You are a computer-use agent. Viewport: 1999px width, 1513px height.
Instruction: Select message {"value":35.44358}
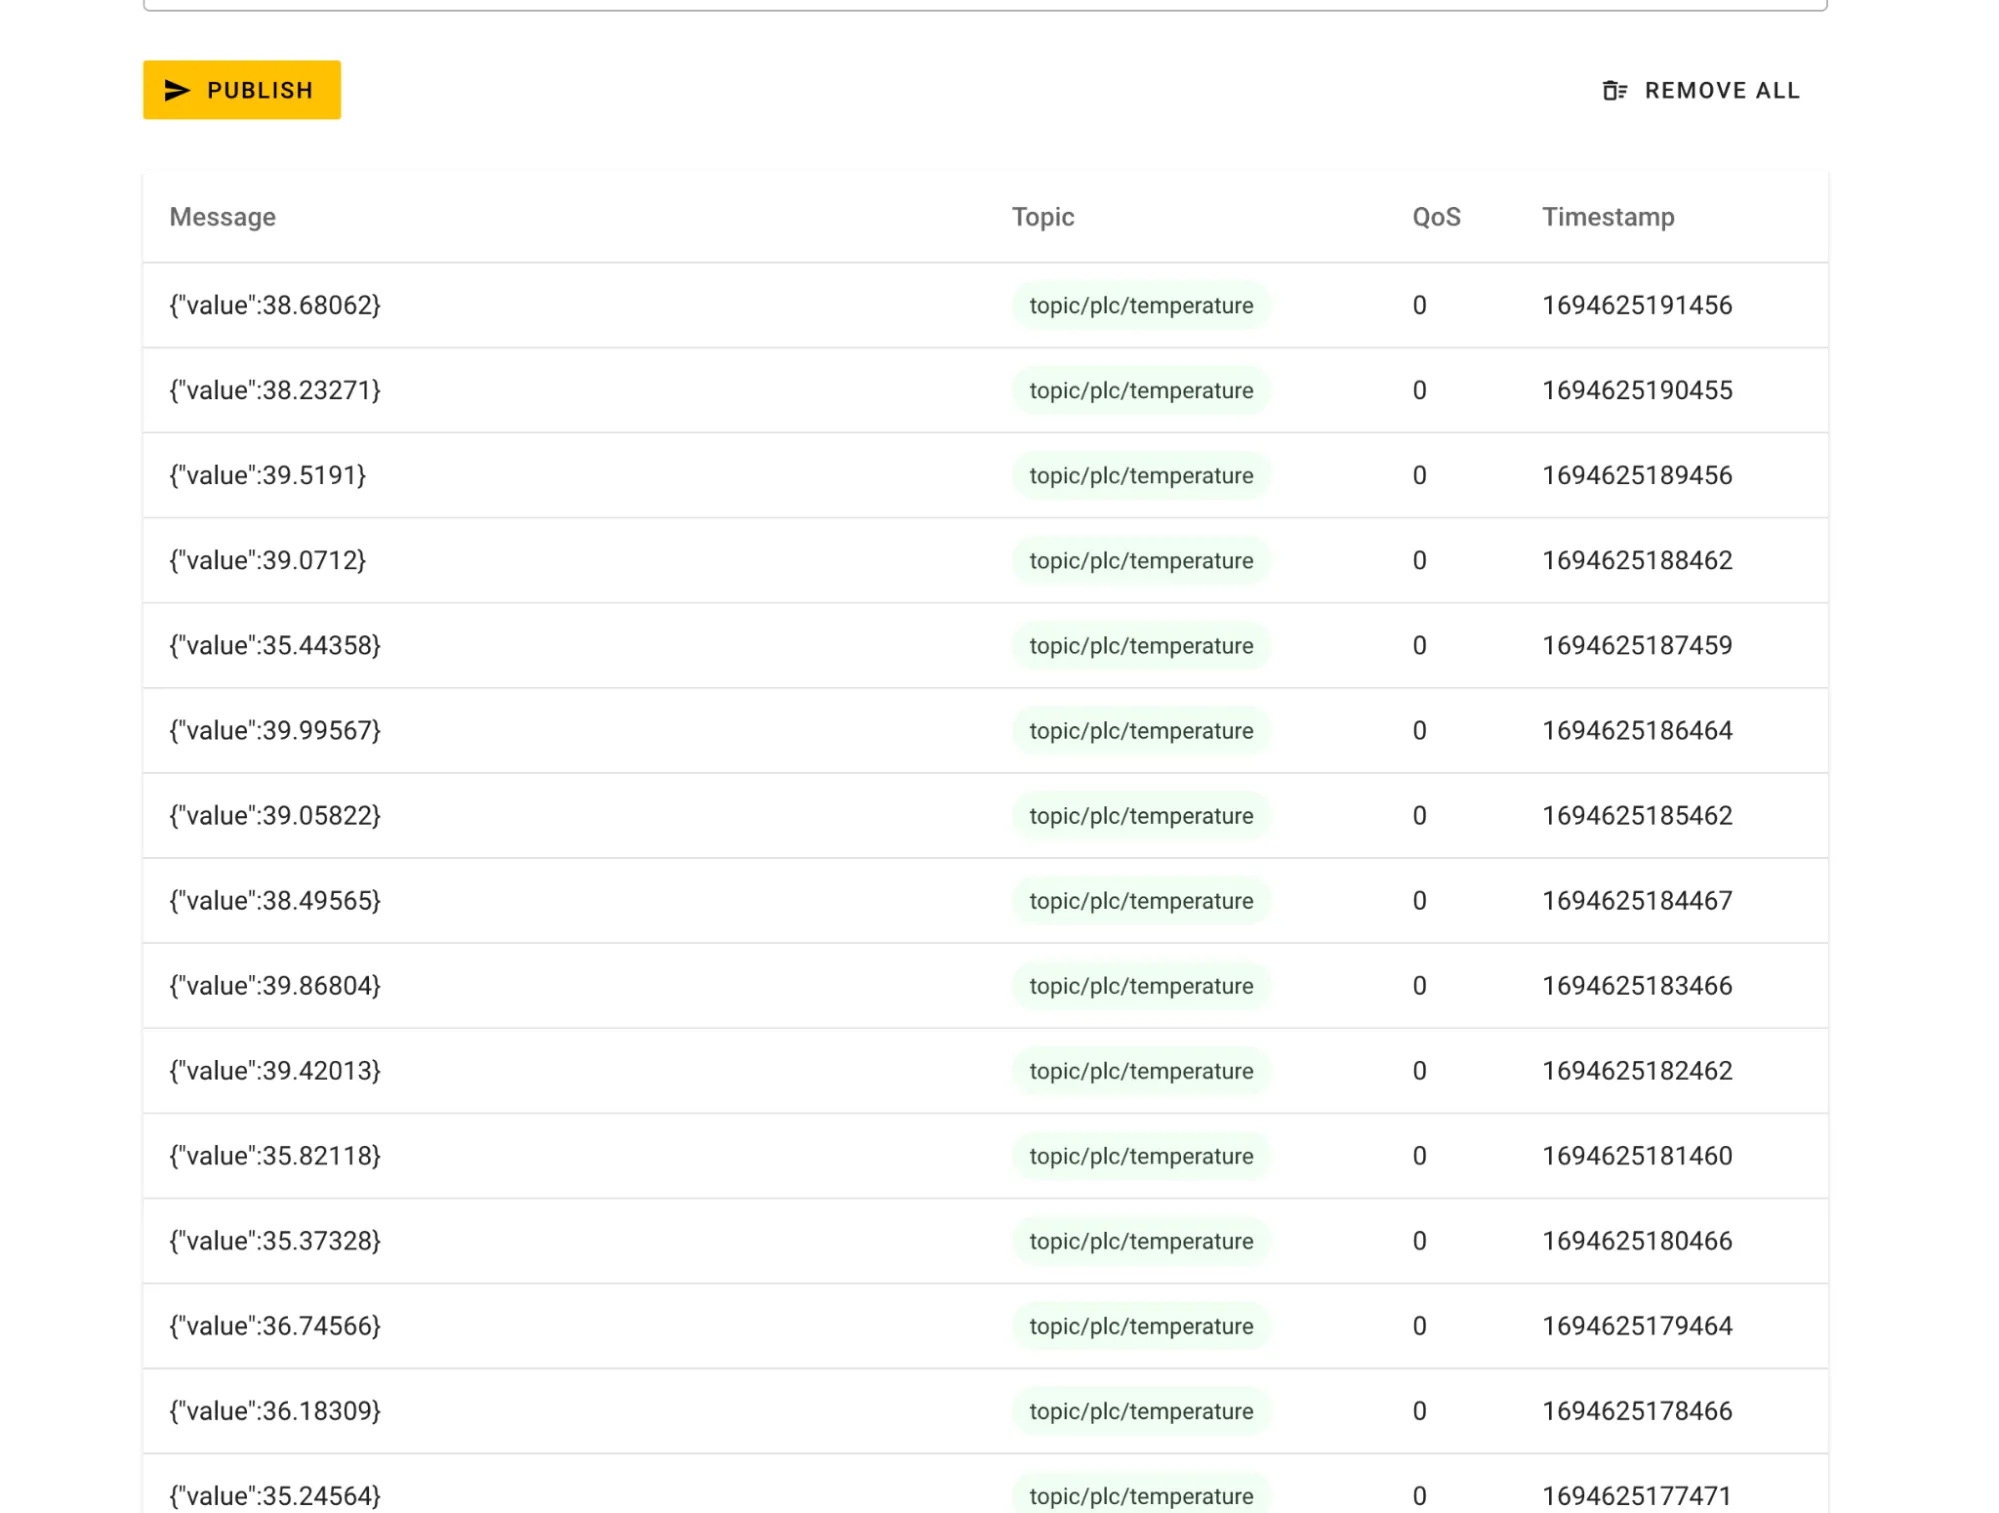[275, 645]
